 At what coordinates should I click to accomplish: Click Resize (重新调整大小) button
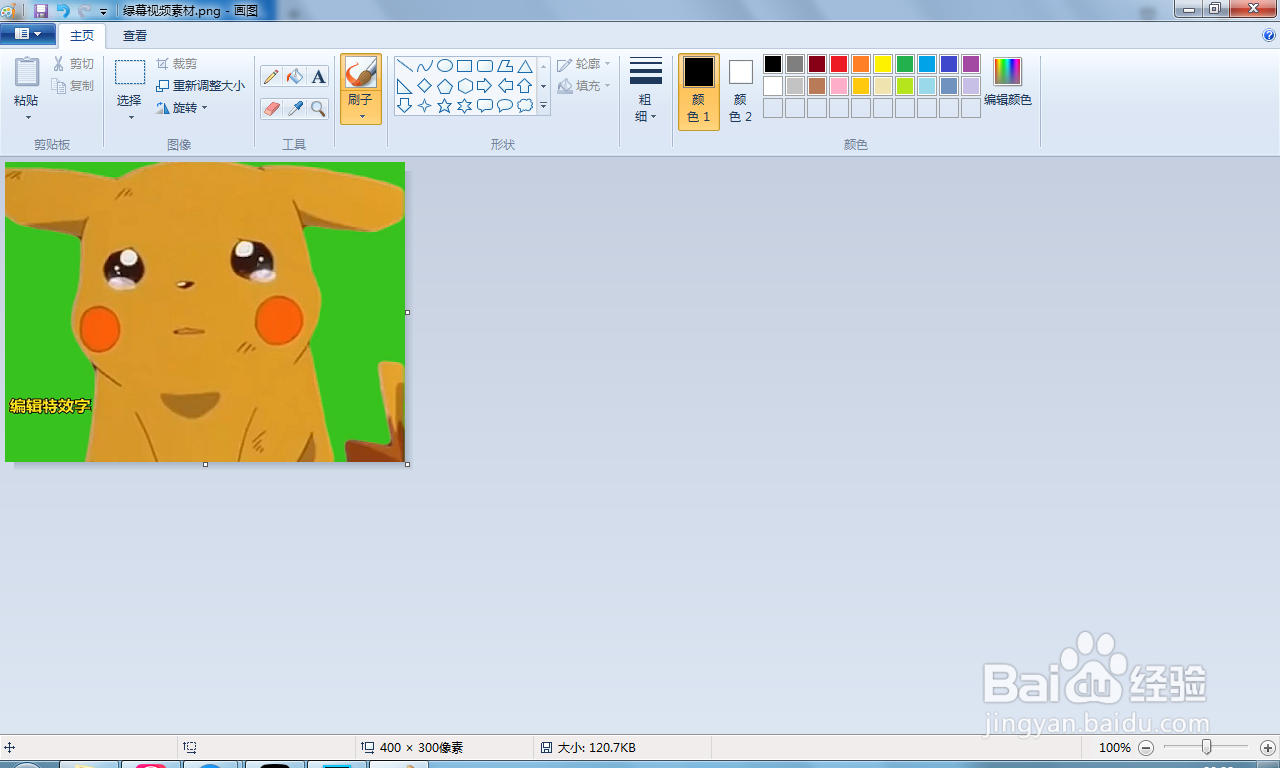pyautogui.click(x=200, y=86)
